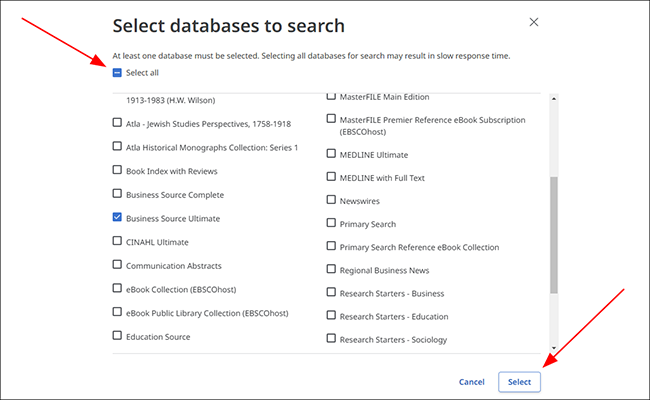Tick the MEDLINE Ultimate checkbox

(331, 154)
